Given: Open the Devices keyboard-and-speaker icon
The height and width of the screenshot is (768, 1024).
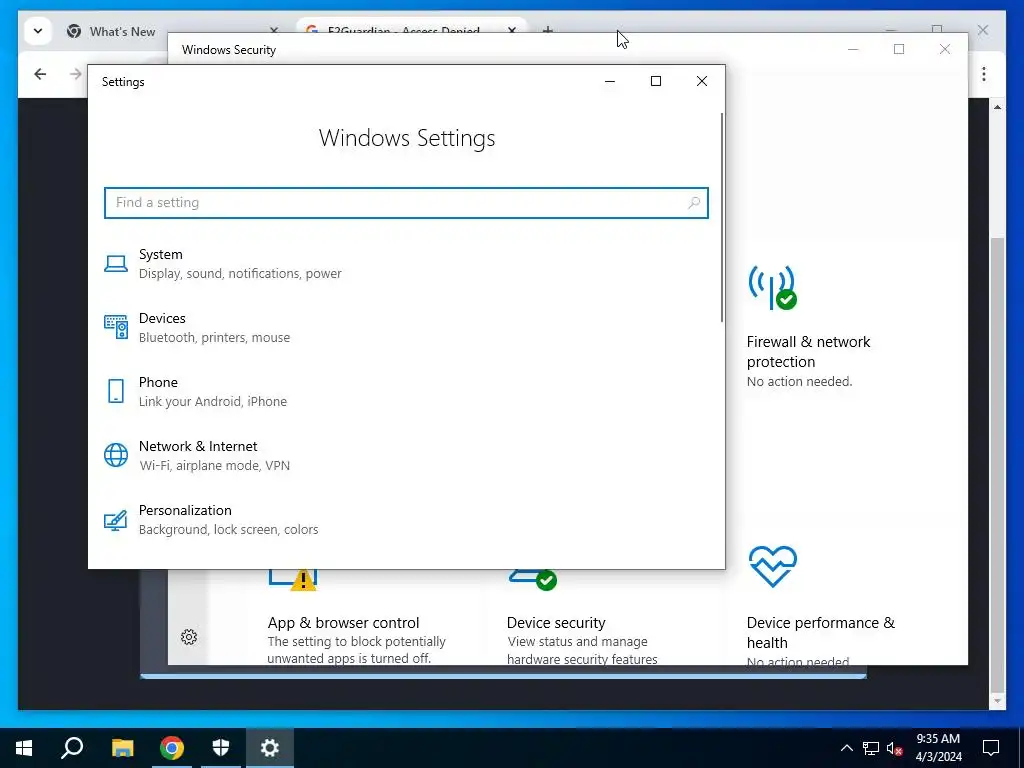Looking at the screenshot, I should tap(116, 327).
